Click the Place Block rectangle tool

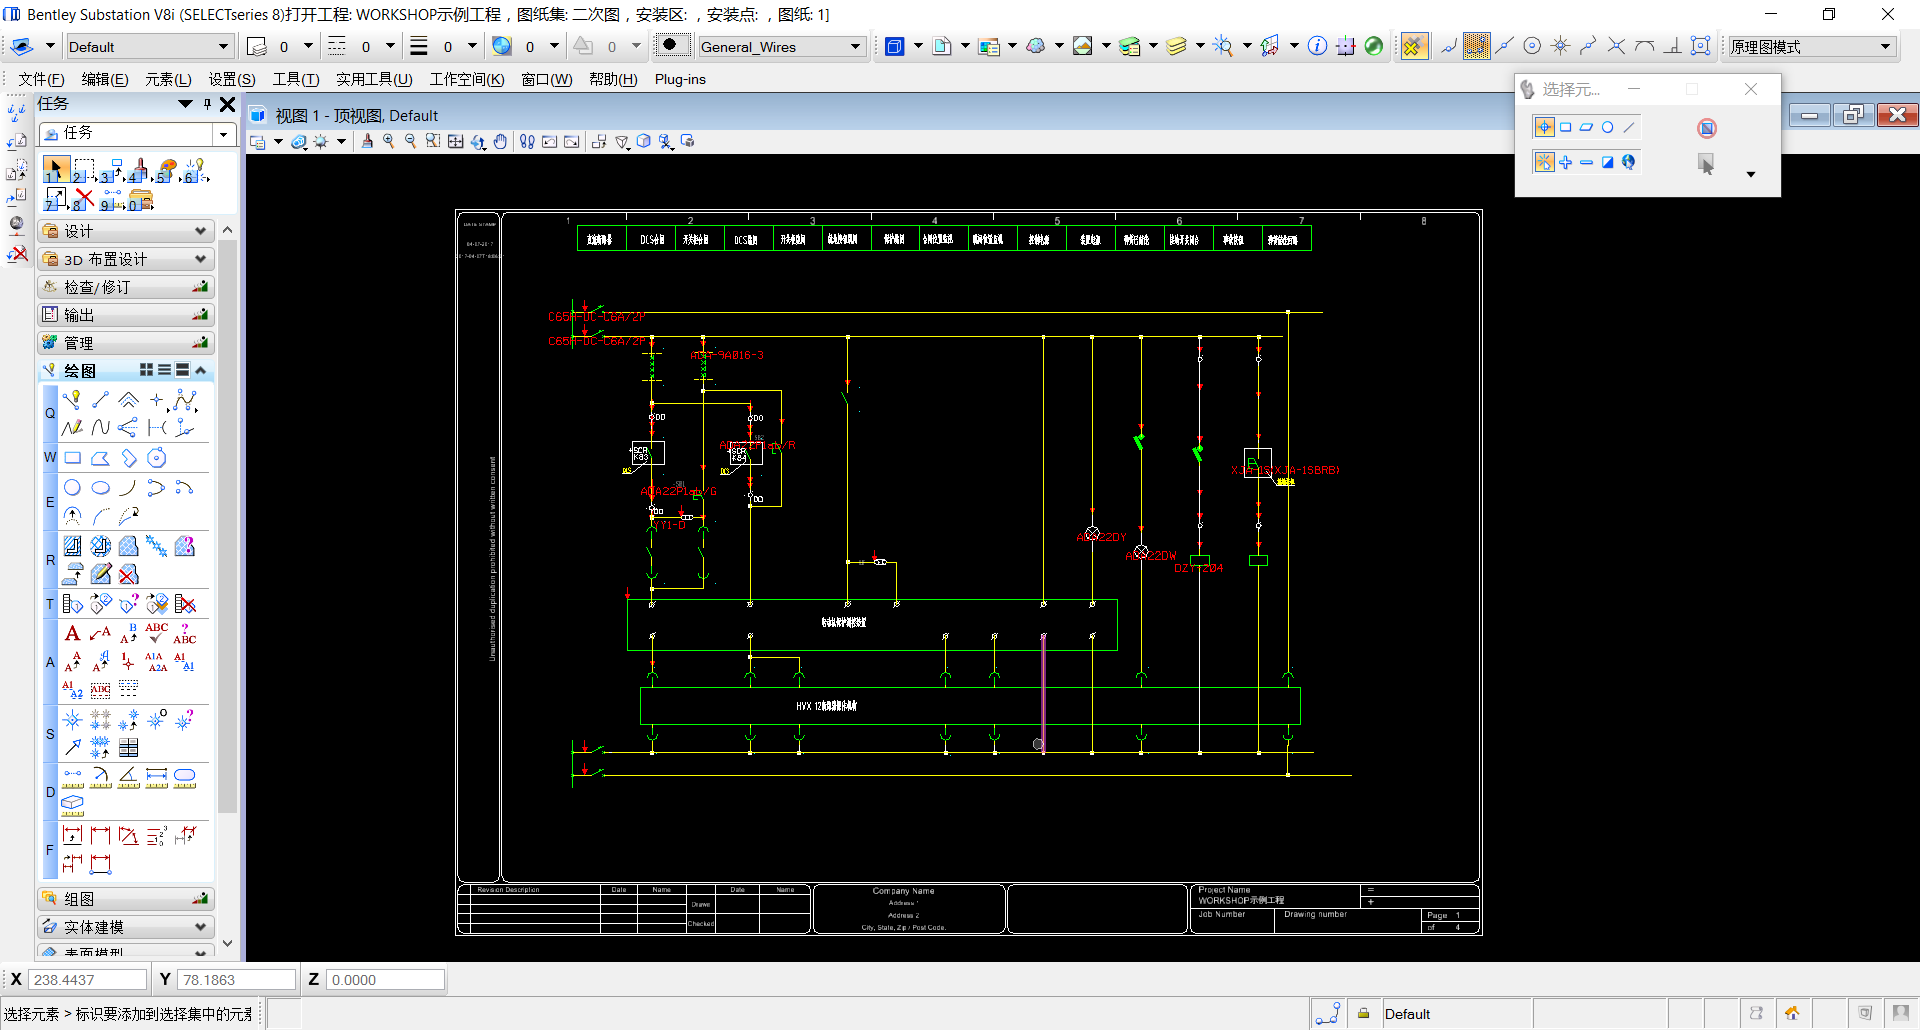72,458
